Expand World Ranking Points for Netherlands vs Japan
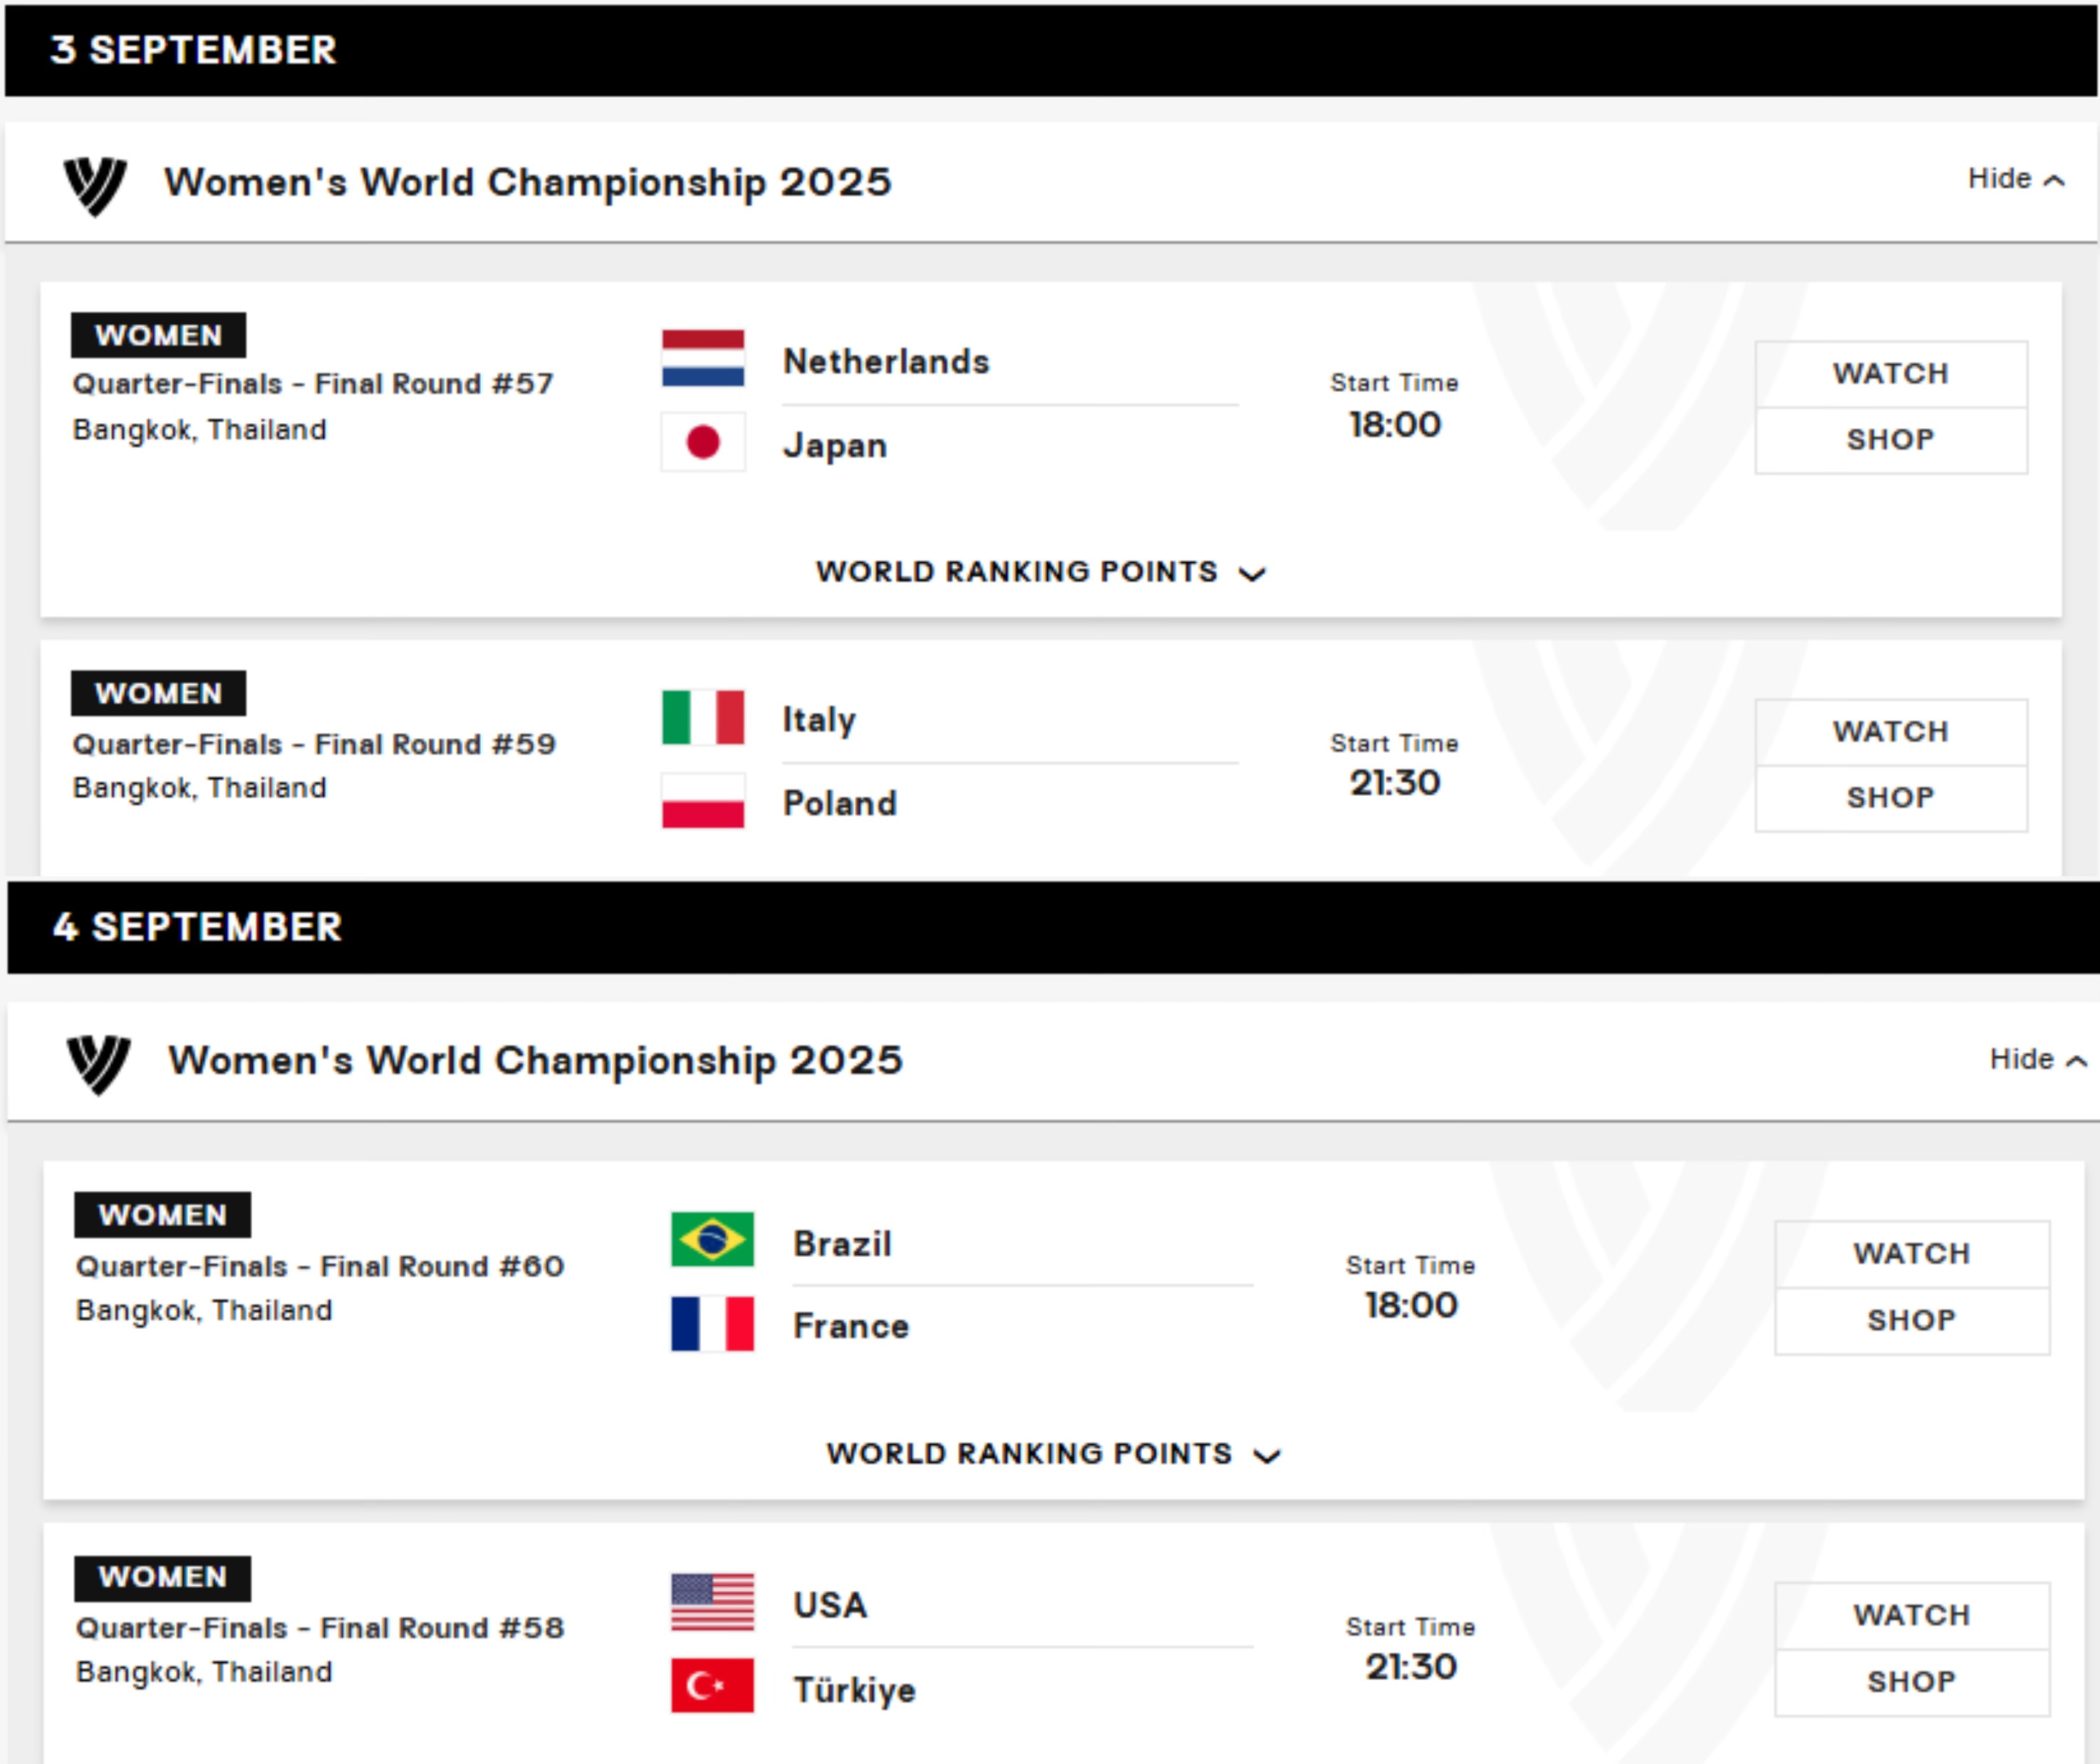 coord(1040,572)
